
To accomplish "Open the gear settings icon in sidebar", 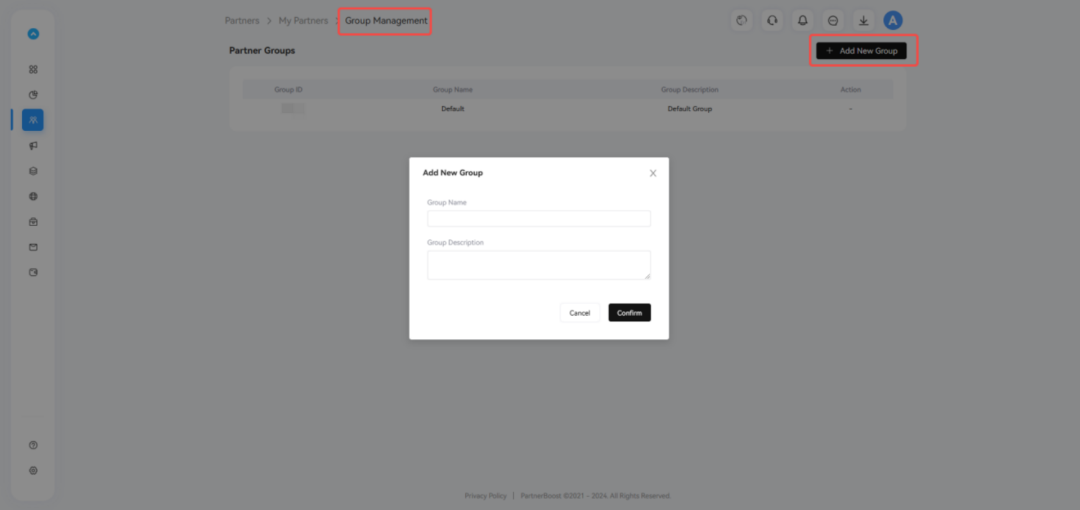I will [x=33, y=471].
